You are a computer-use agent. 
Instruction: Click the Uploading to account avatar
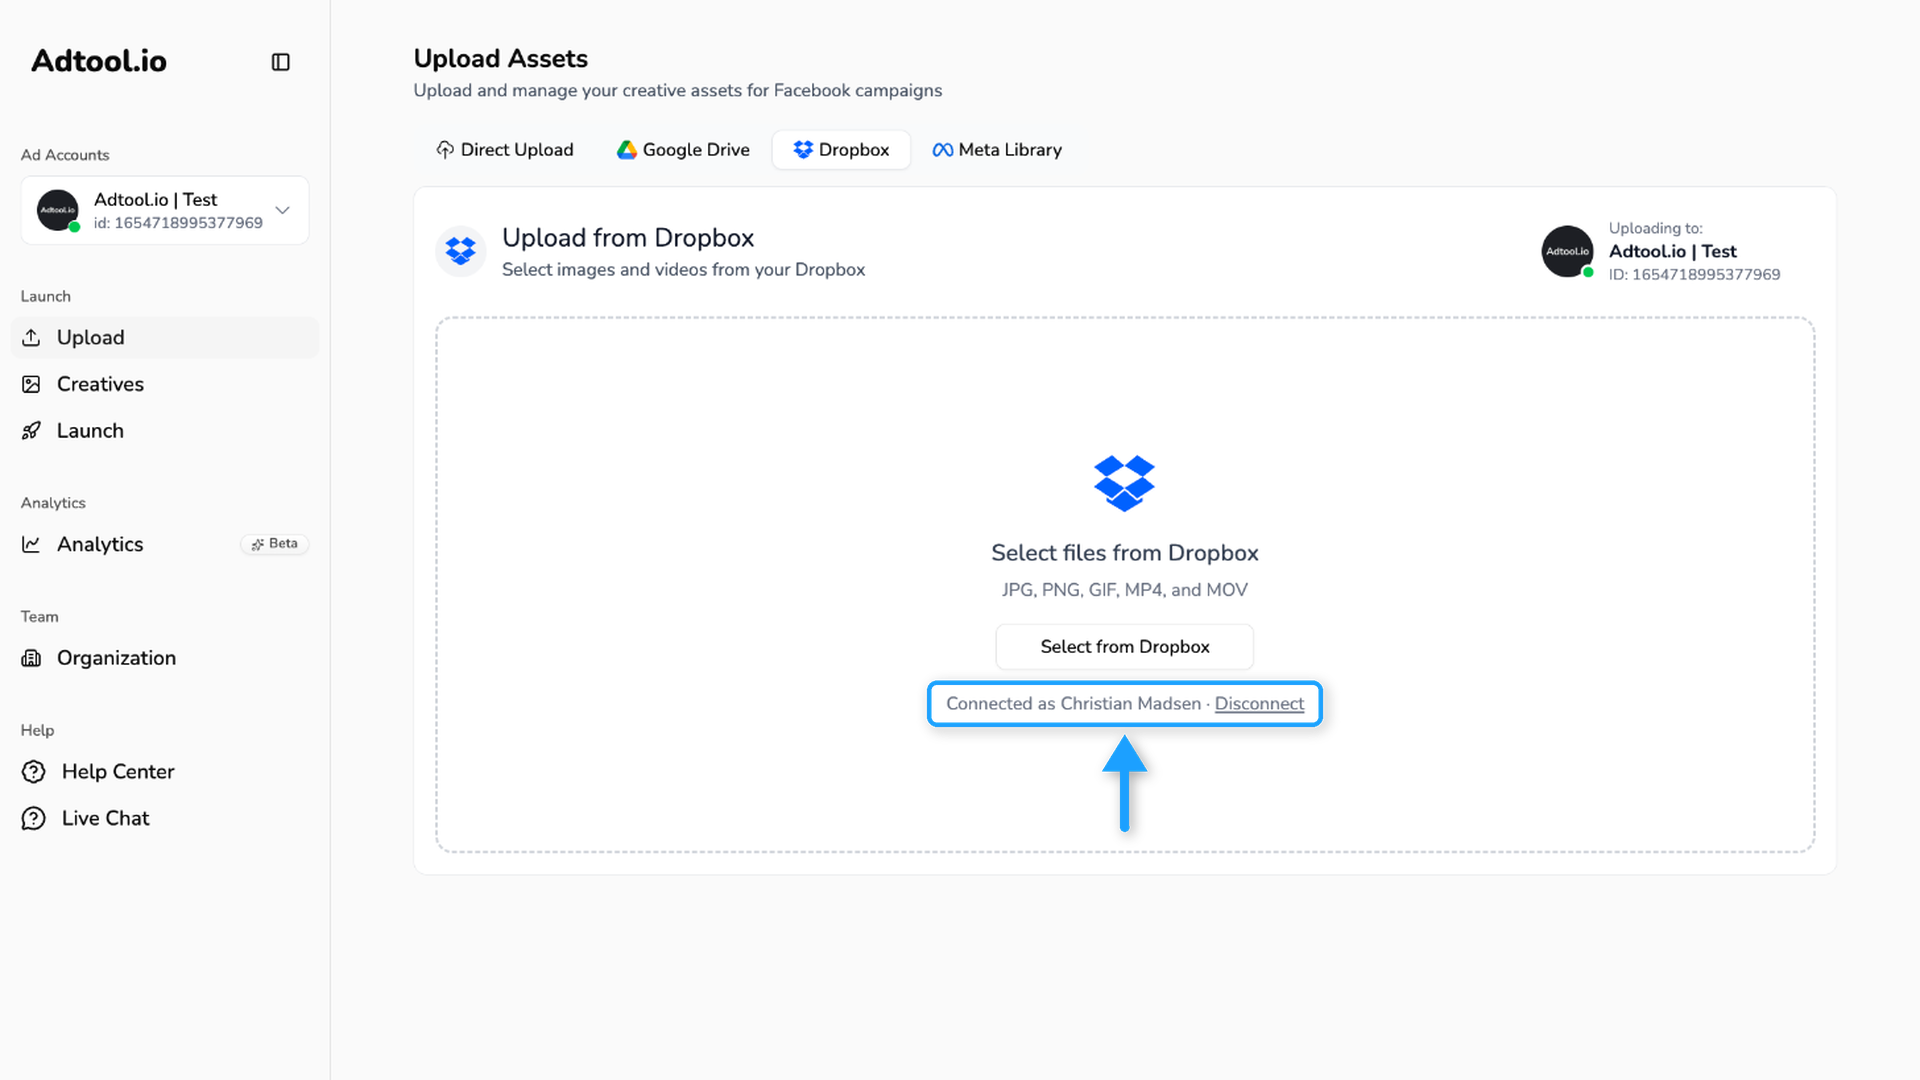coord(1568,251)
